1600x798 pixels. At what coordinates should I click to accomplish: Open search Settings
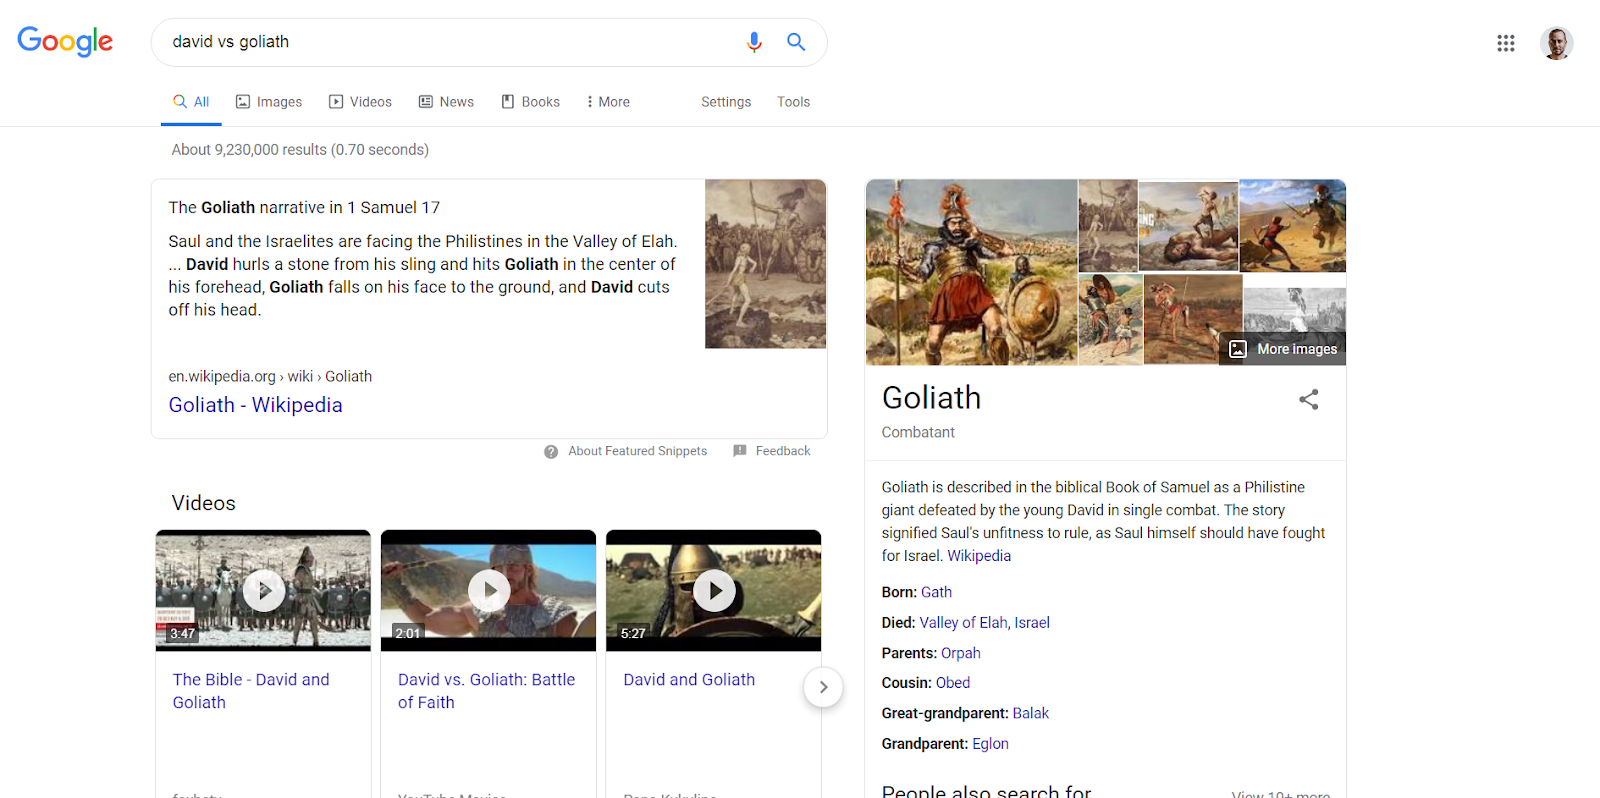click(726, 102)
